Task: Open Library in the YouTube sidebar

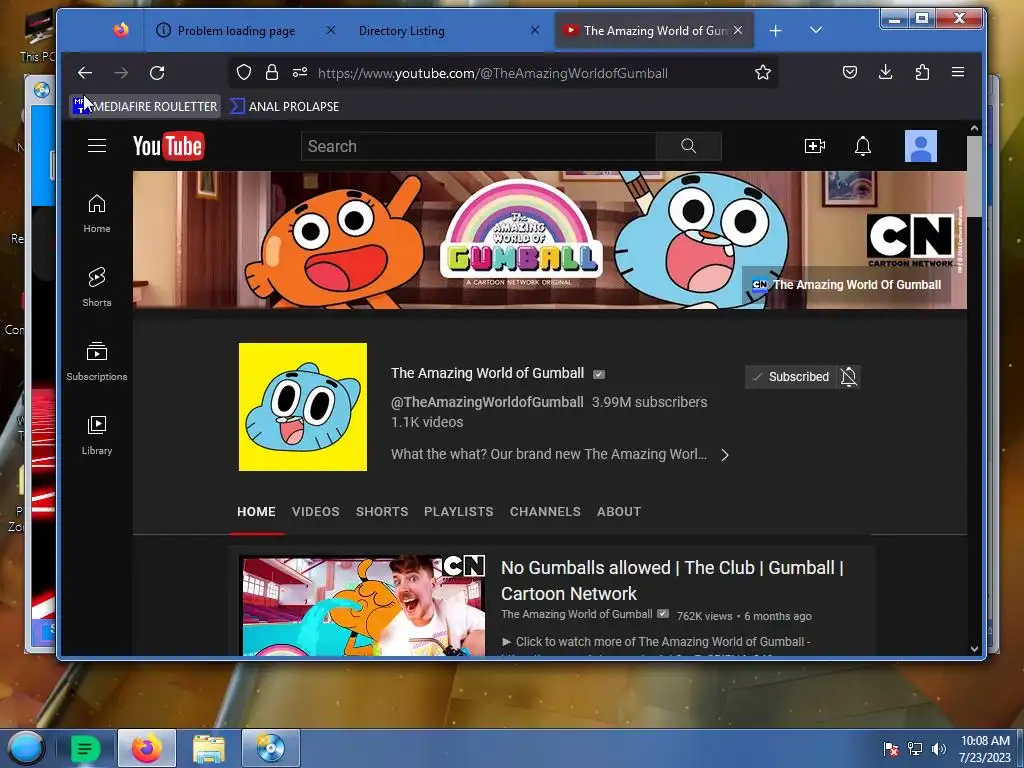Action: pyautogui.click(x=97, y=435)
